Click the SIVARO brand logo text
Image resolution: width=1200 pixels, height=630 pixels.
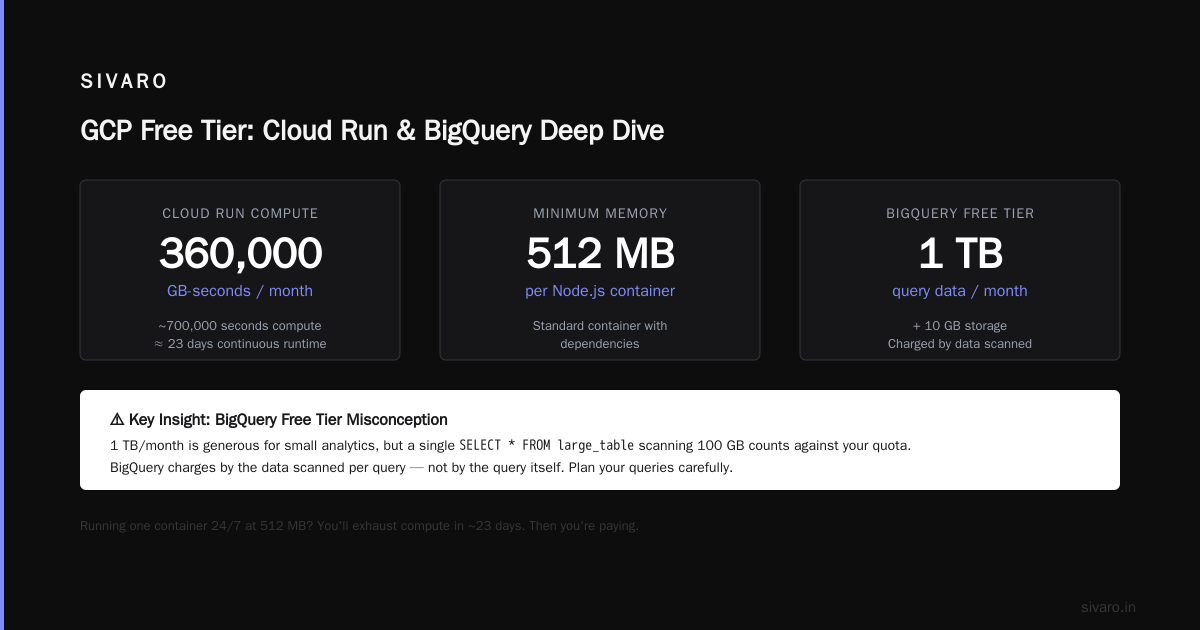(x=124, y=82)
